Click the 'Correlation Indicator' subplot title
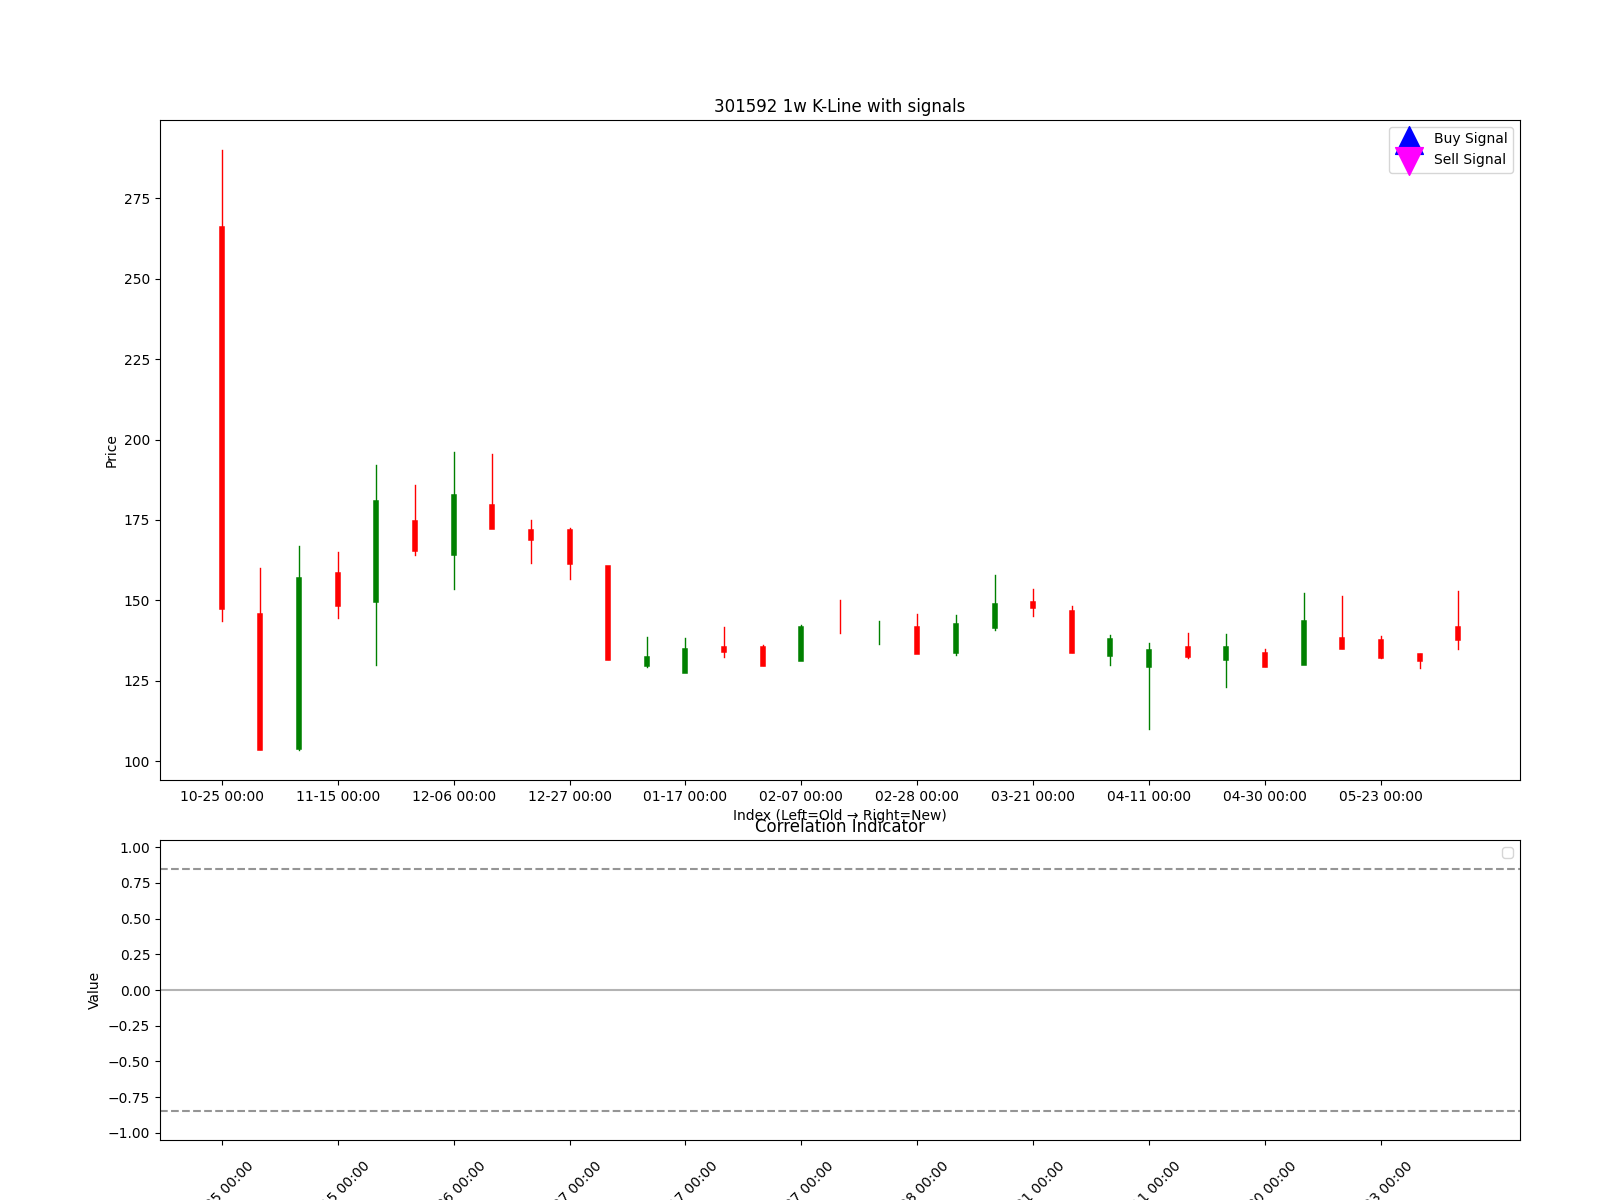 click(839, 826)
